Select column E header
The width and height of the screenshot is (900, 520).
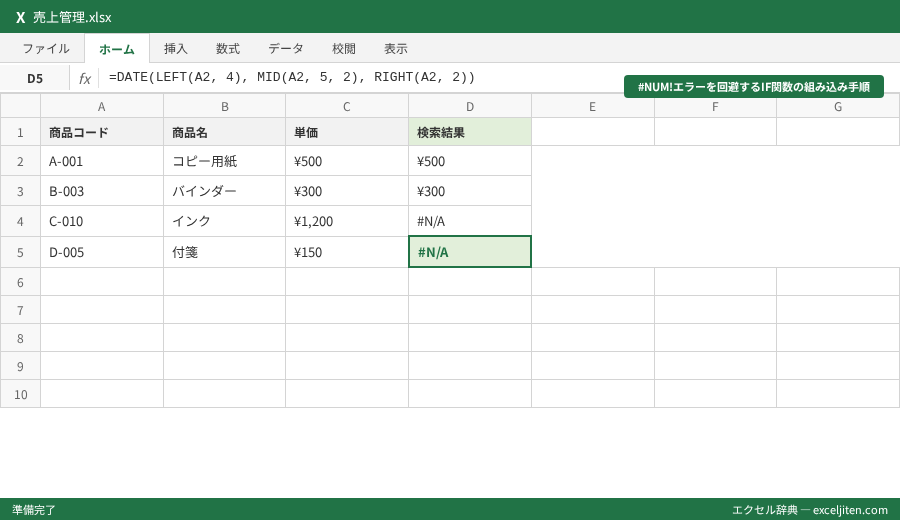point(592,106)
